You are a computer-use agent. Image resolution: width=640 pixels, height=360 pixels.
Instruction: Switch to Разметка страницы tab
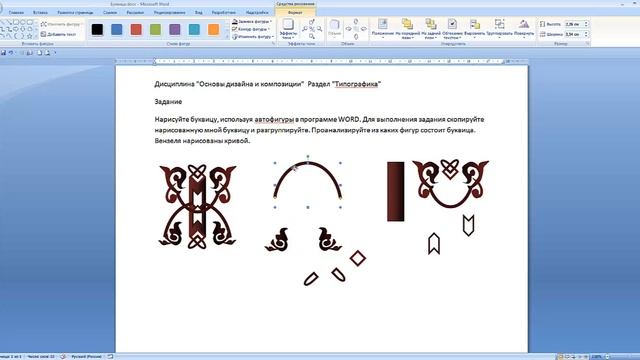(x=75, y=13)
